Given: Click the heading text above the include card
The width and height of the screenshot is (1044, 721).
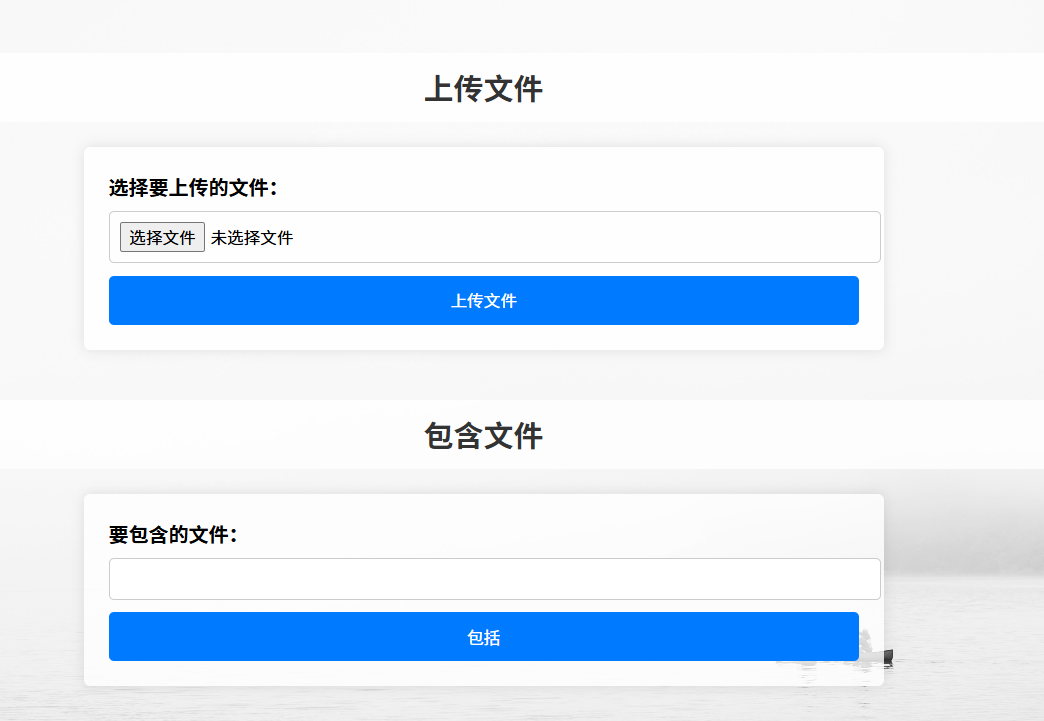Looking at the screenshot, I should [x=483, y=436].
